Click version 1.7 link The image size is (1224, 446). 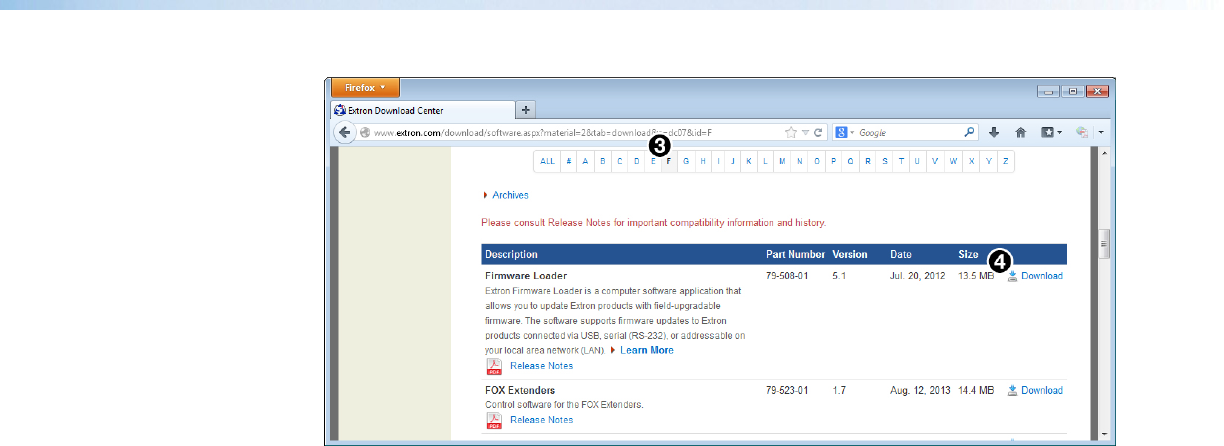[839, 390]
